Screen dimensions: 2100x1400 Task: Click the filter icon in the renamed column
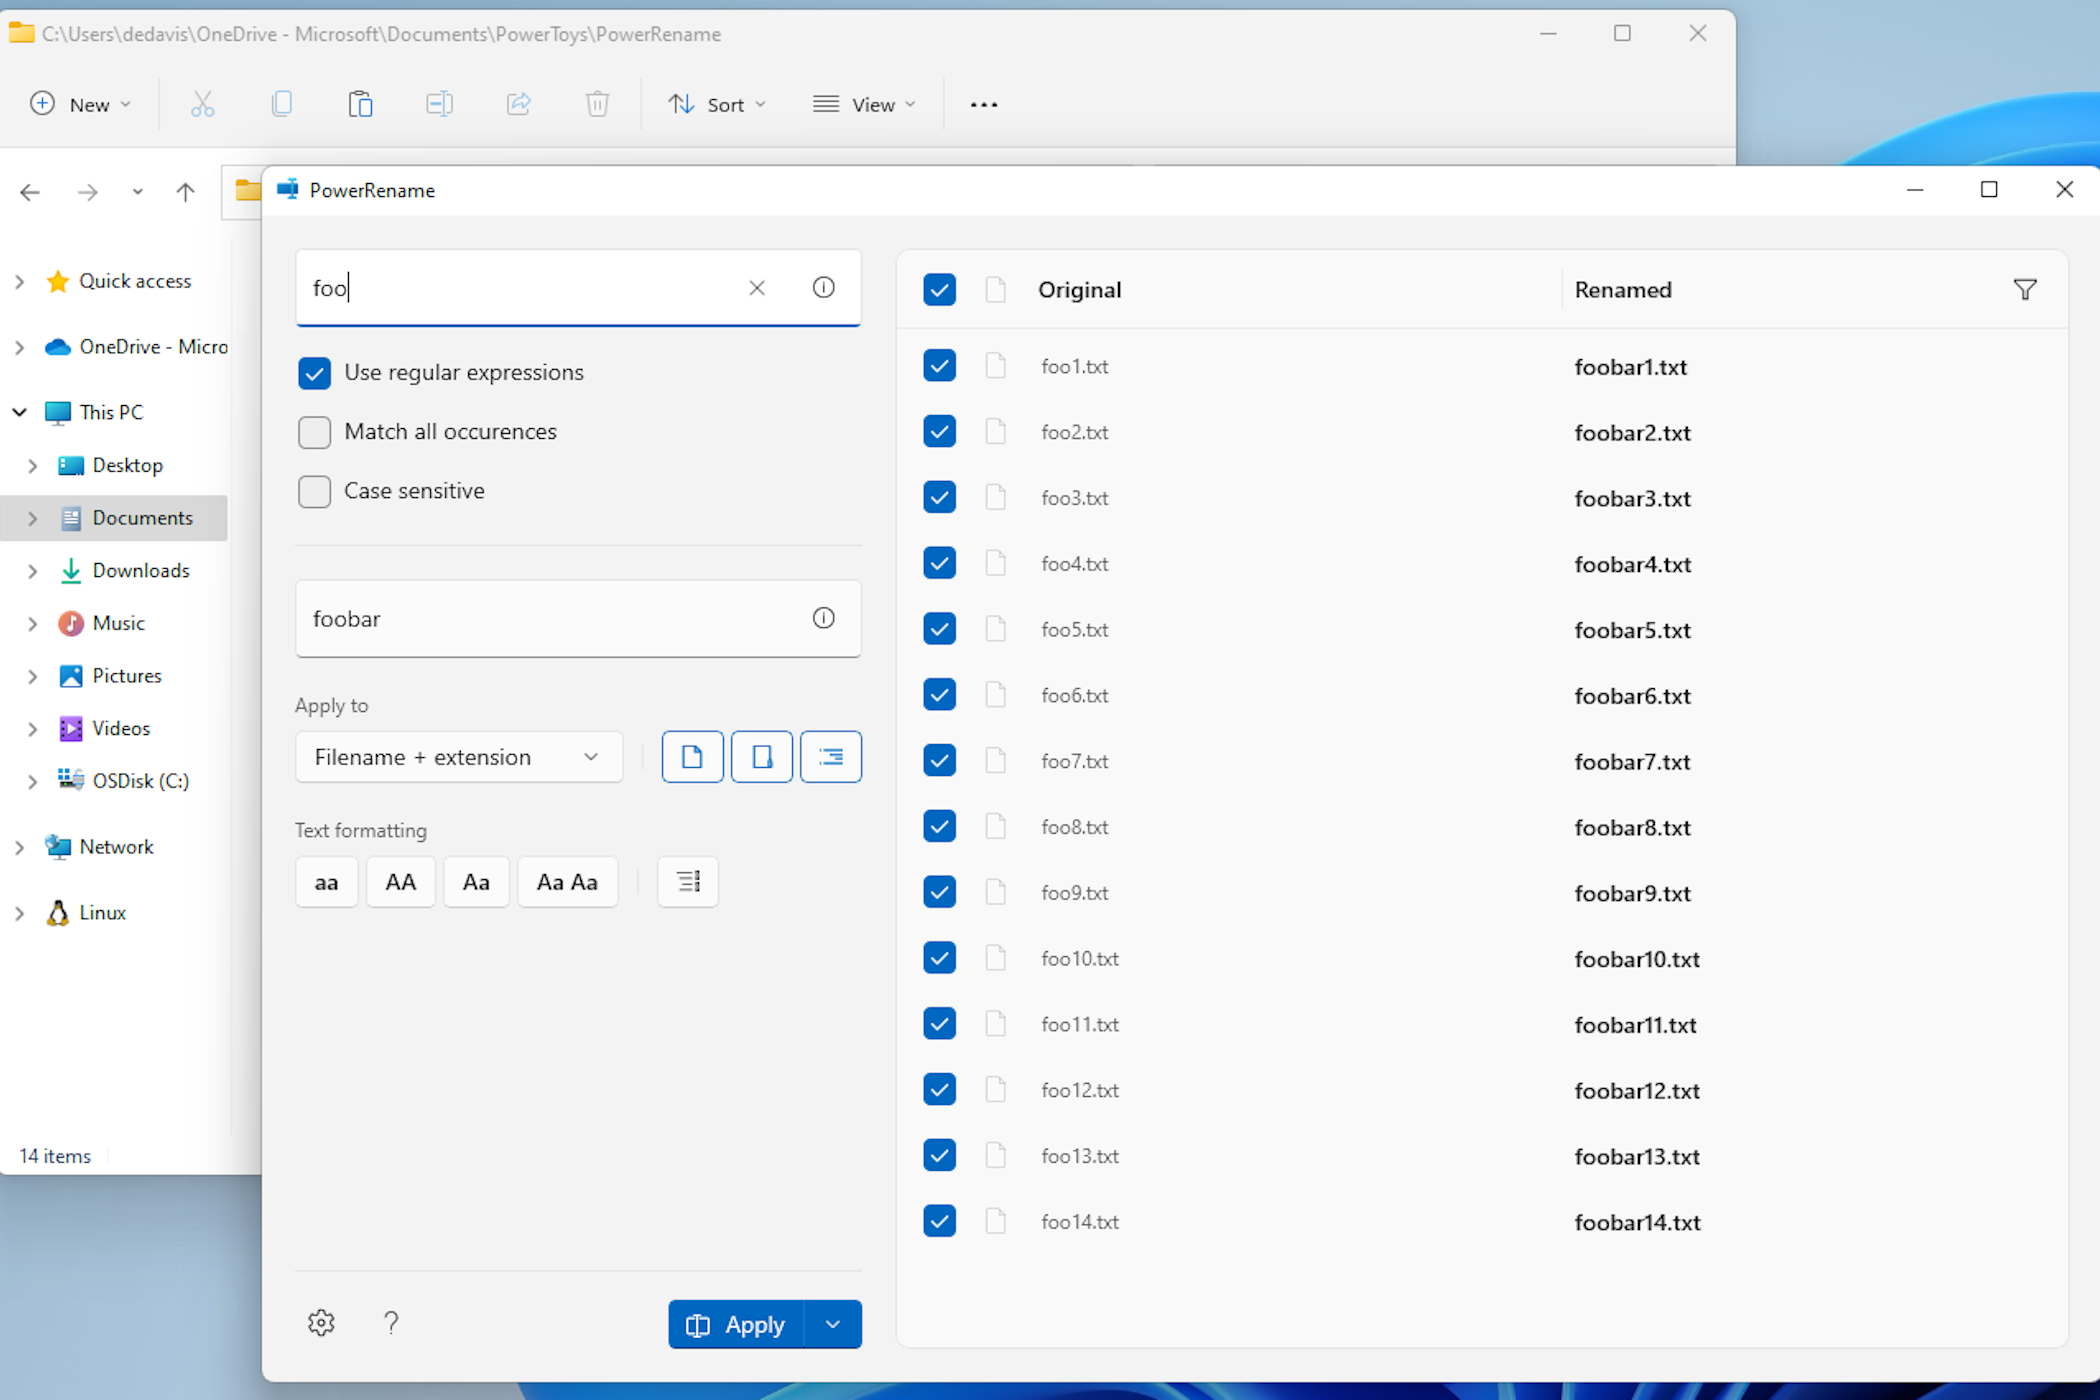pos(2023,289)
